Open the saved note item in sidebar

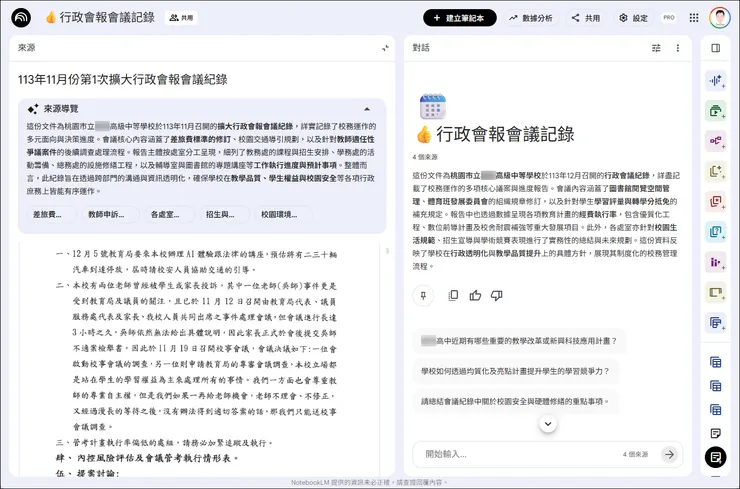715,433
